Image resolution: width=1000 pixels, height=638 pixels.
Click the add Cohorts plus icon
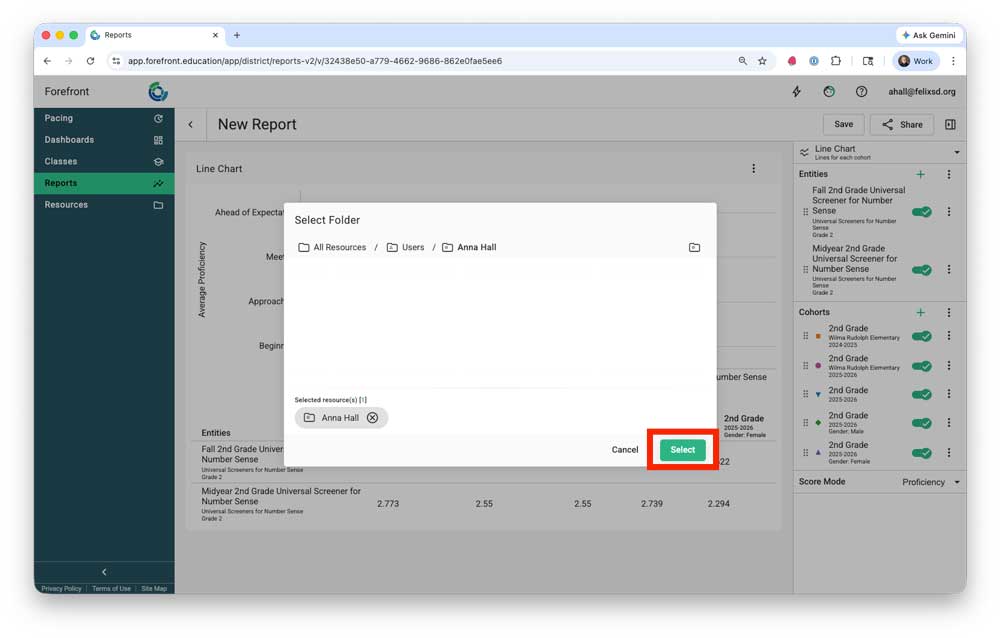click(921, 312)
